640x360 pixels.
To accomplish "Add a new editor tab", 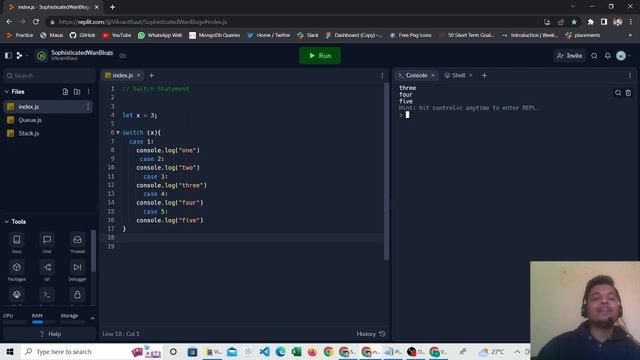I will (x=151, y=76).
